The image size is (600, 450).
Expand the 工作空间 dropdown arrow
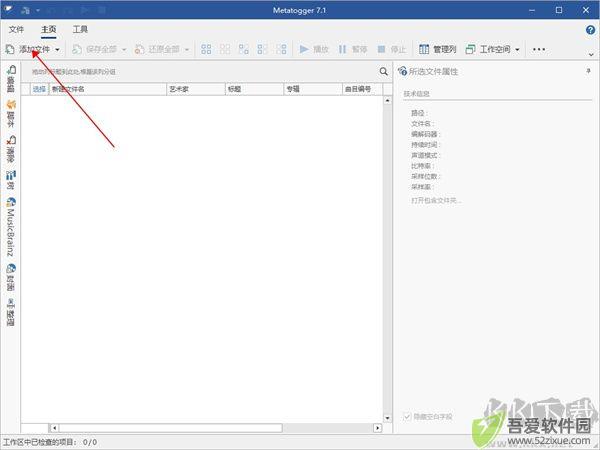(x=517, y=49)
